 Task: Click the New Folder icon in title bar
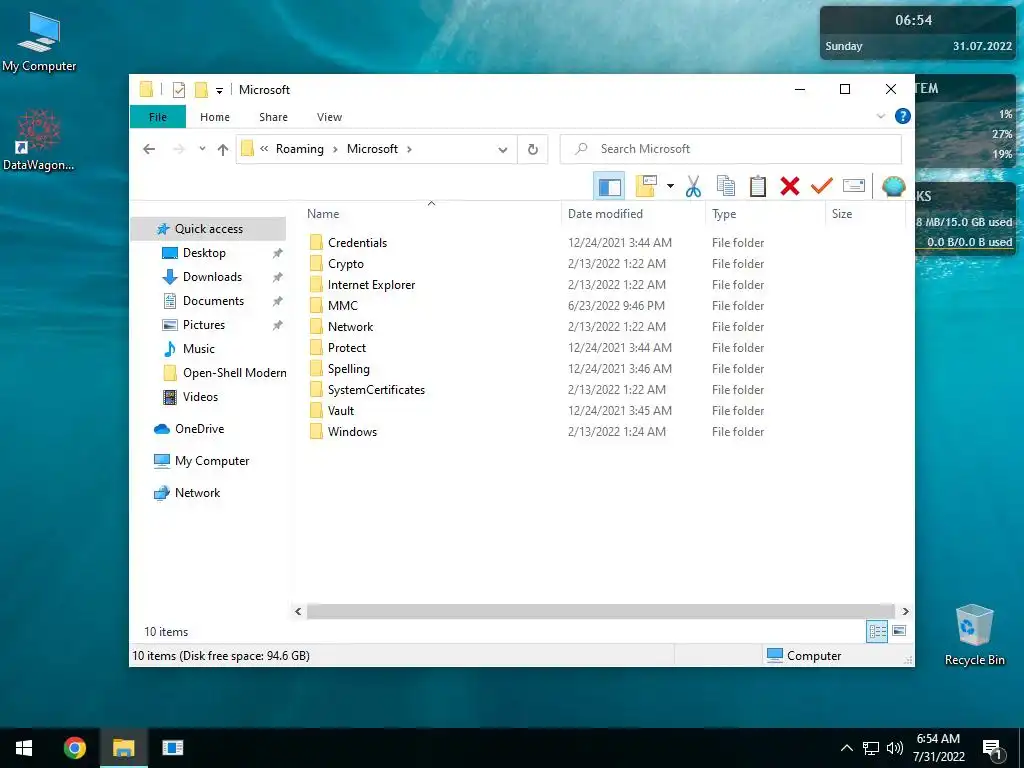(201, 89)
